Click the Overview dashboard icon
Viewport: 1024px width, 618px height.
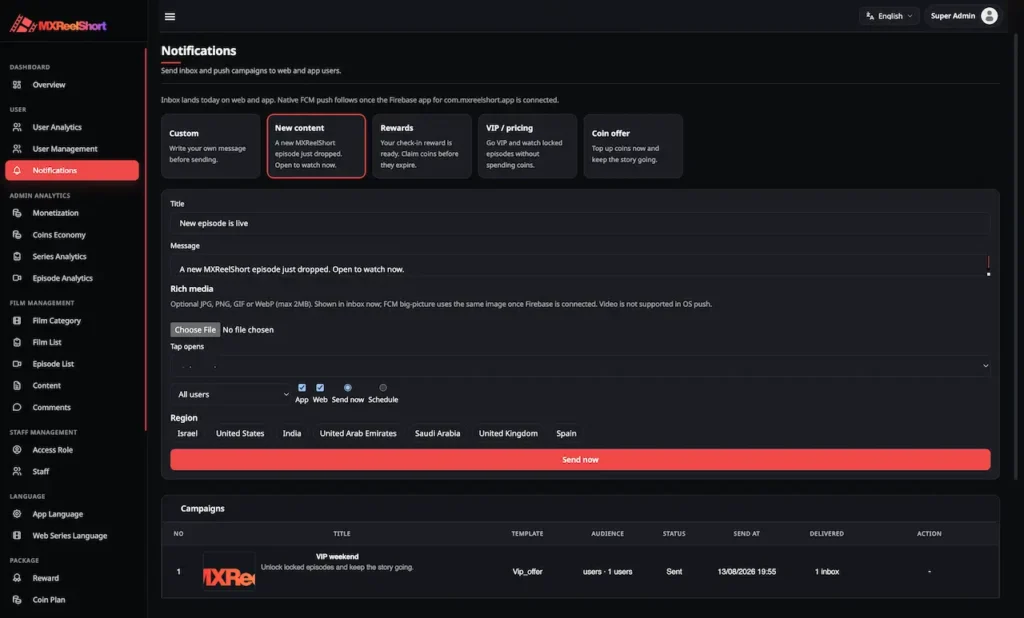[x=17, y=85]
